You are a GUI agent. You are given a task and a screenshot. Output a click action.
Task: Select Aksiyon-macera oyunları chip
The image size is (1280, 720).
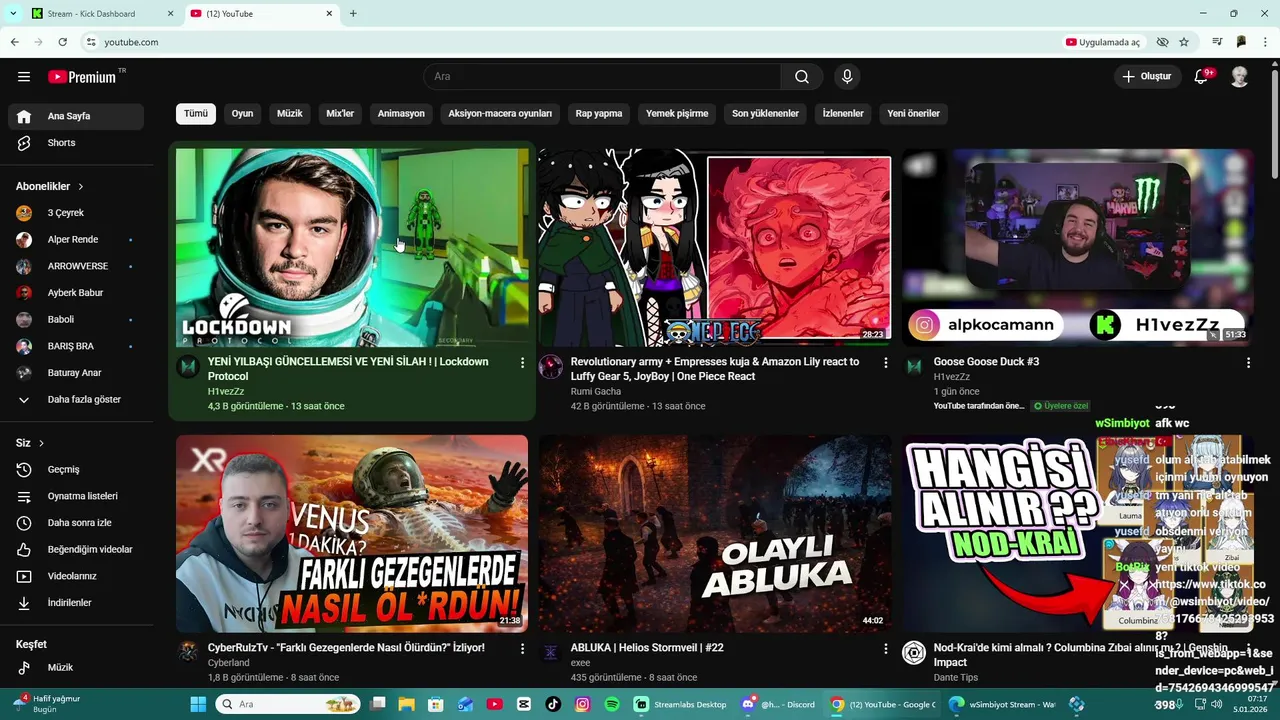tap(500, 113)
